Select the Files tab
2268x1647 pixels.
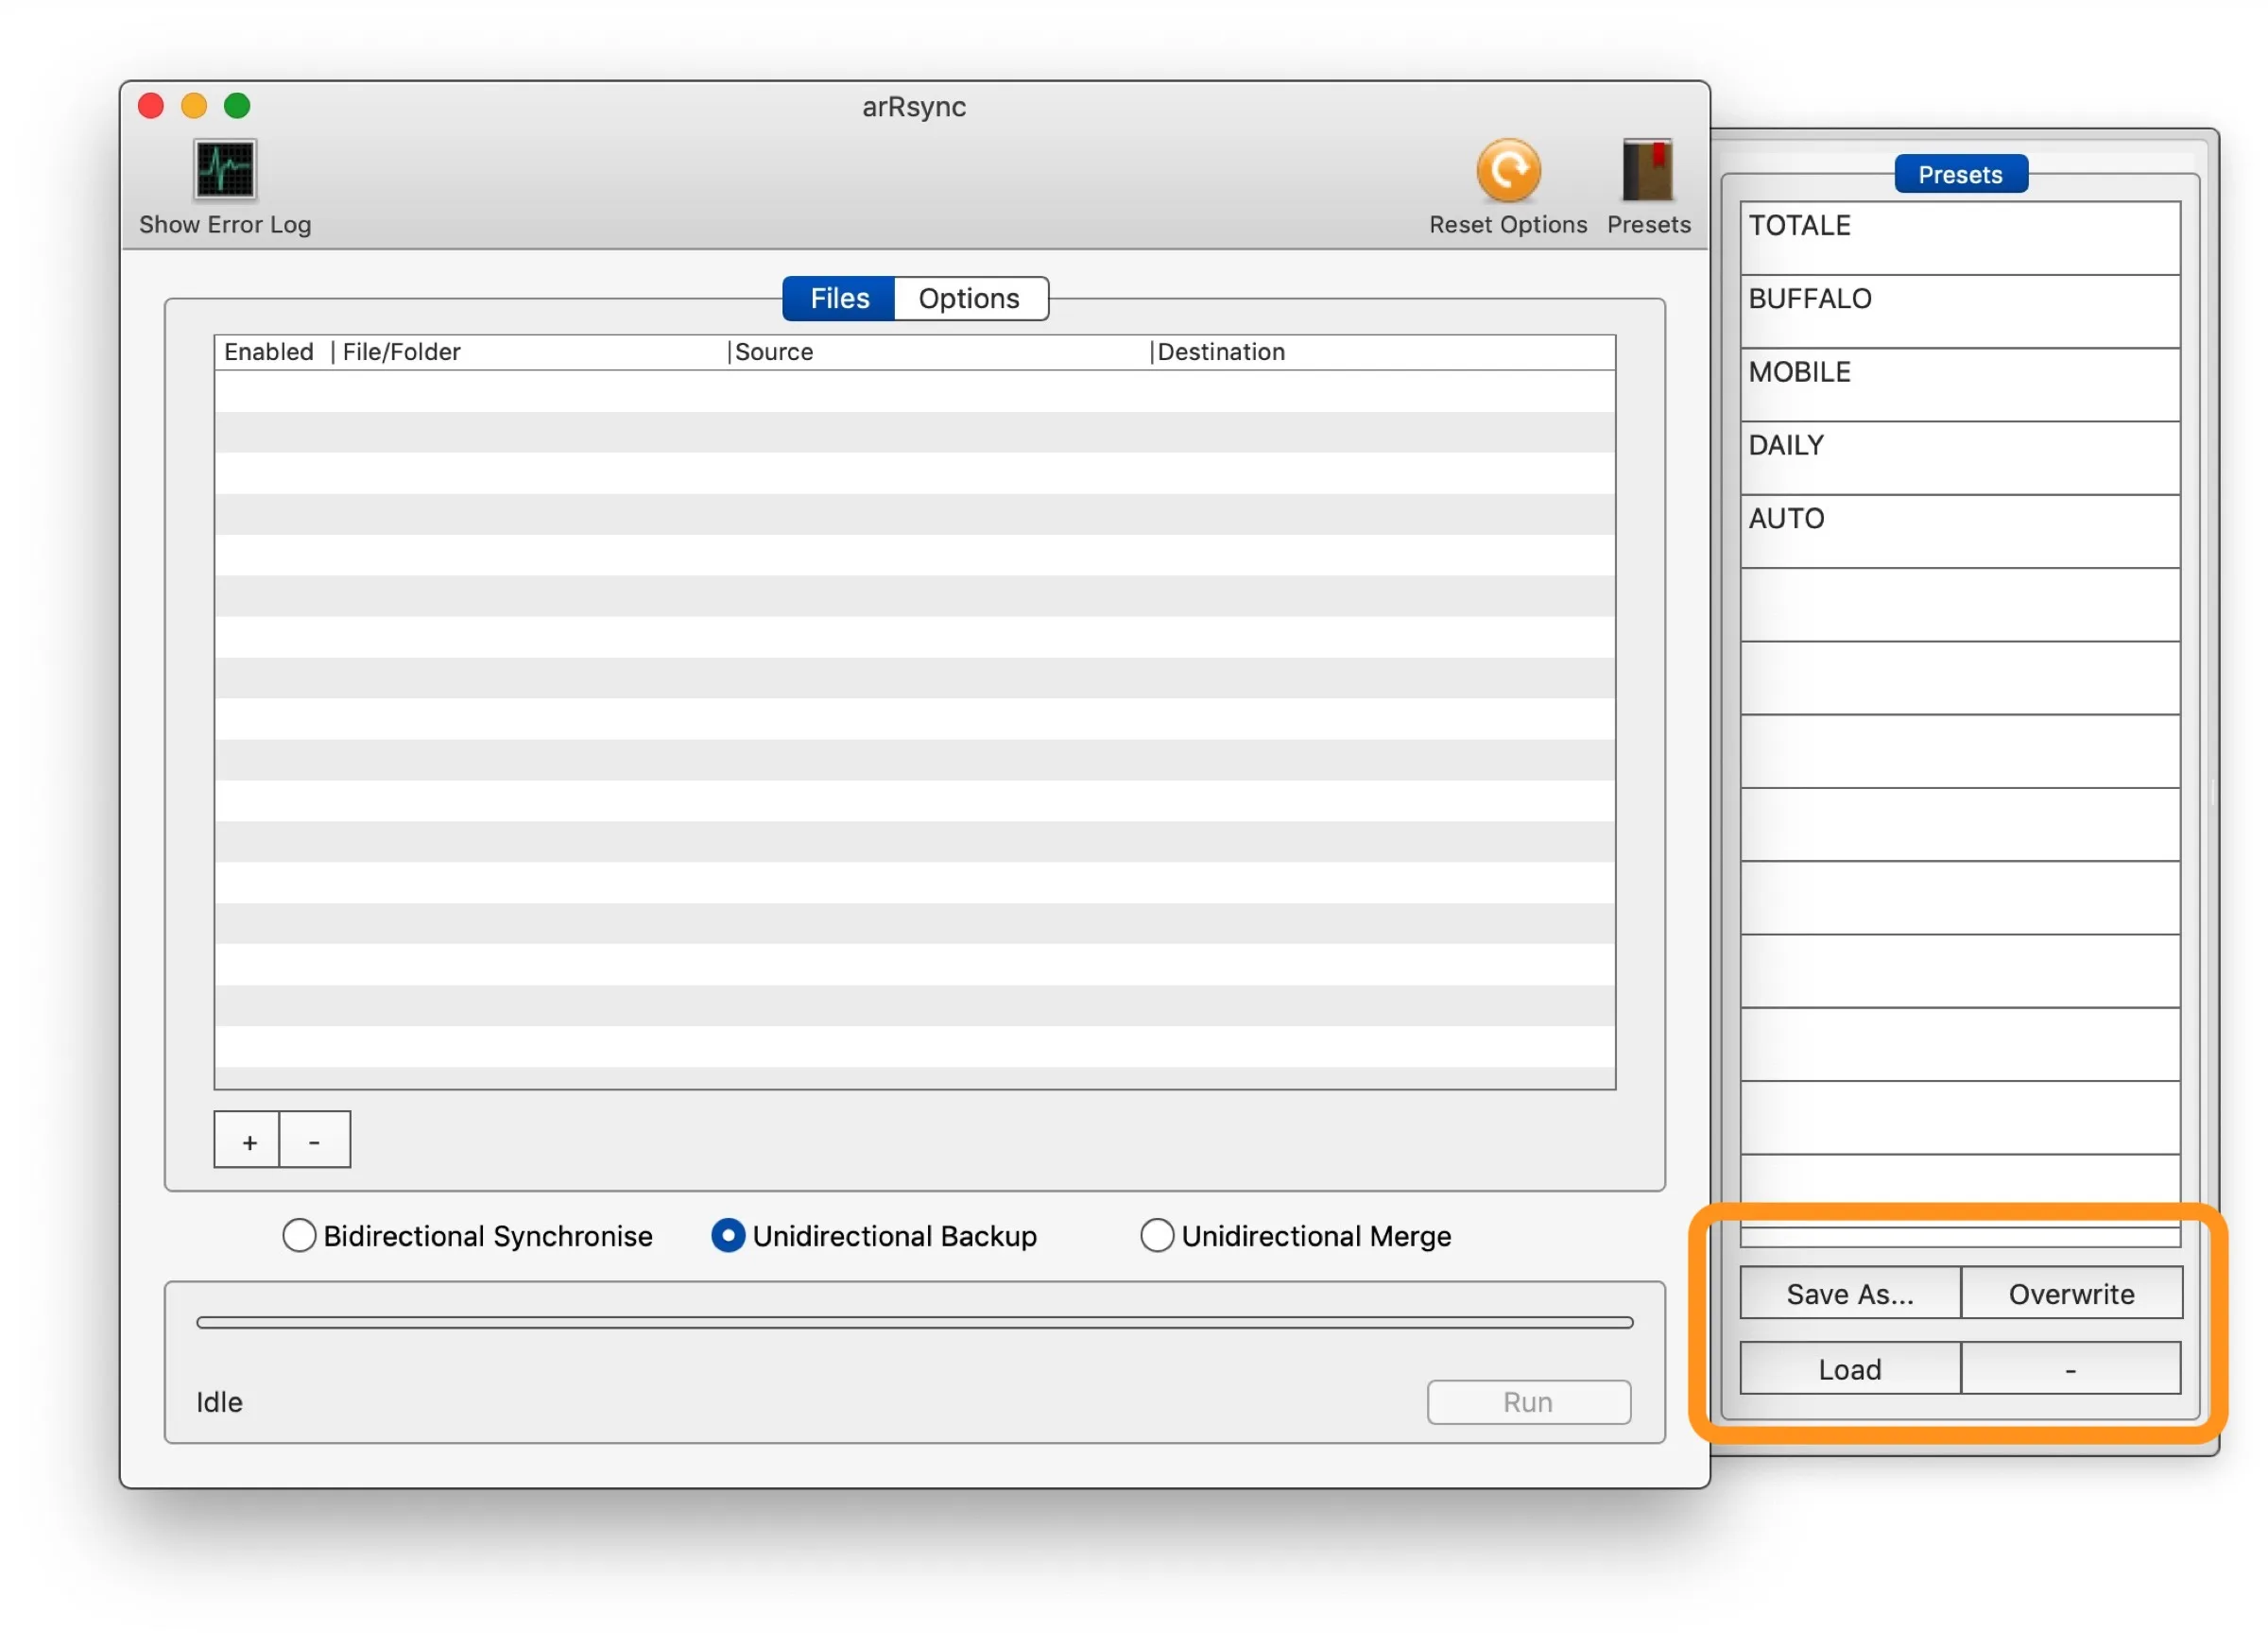(x=840, y=298)
